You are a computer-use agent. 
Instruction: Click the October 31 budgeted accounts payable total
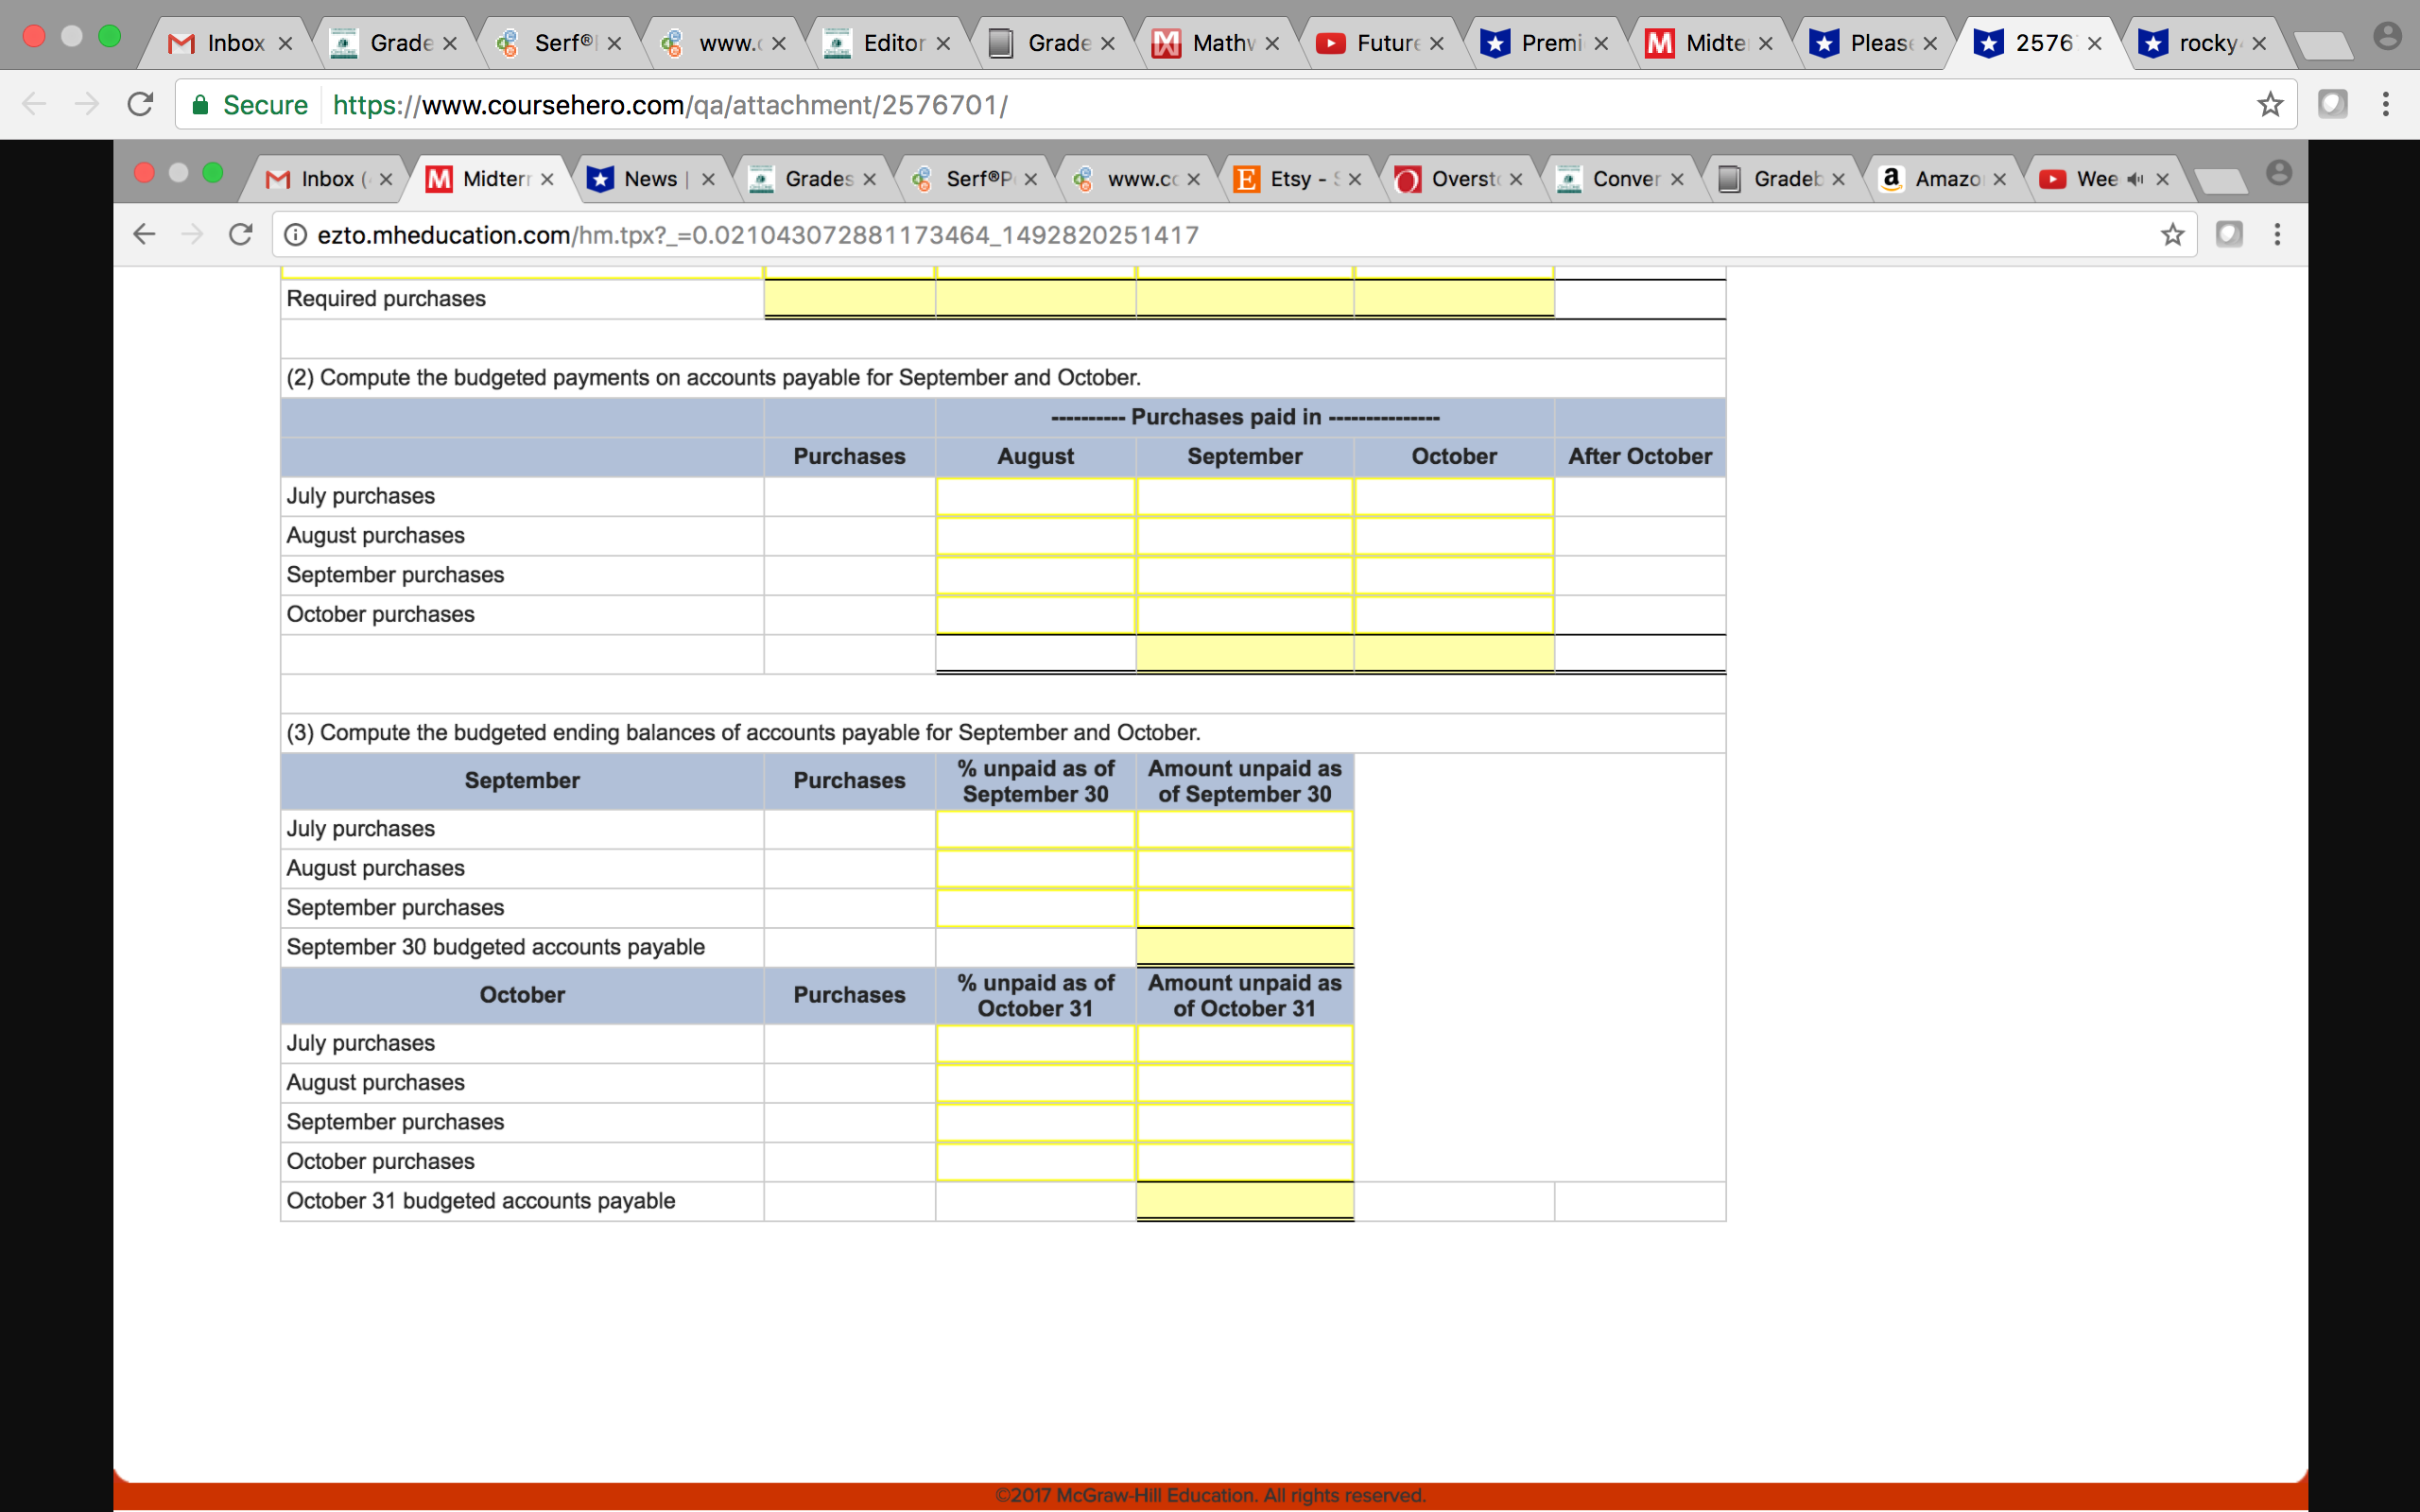click(x=1244, y=1200)
